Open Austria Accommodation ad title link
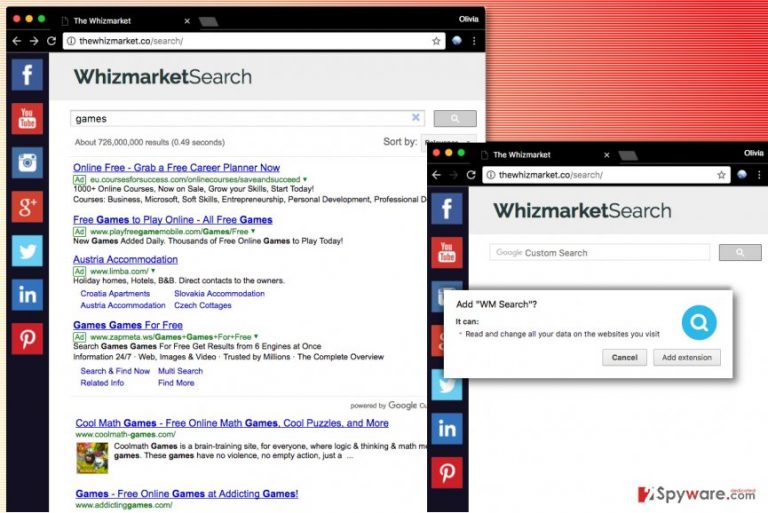Screen dimensions: 768x513 (x=125, y=259)
